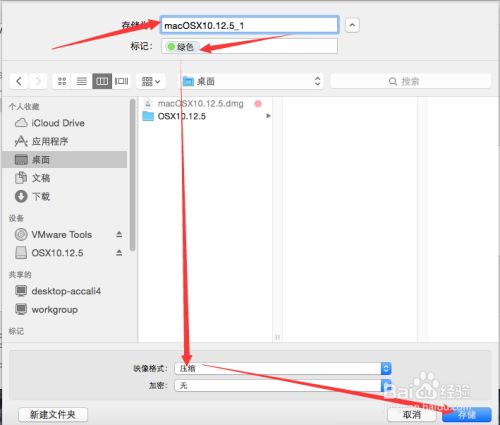
Task: Eject the VMware Tools volume
Action: point(119,234)
